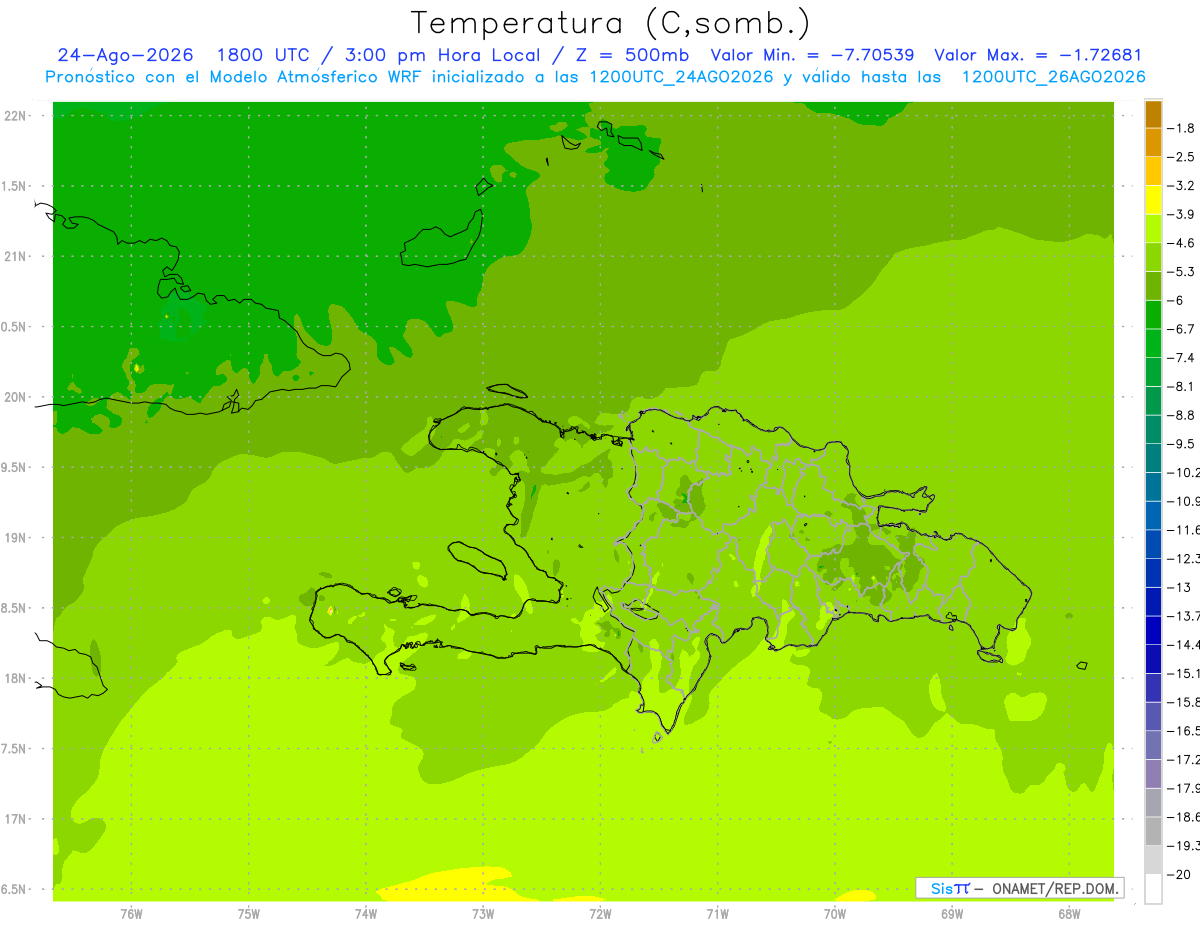Image resolution: width=1200 pixels, height=927 pixels.
Task: Select the yellow swatch between -3.2 and -3.9
Action: pyautogui.click(x=1153, y=200)
